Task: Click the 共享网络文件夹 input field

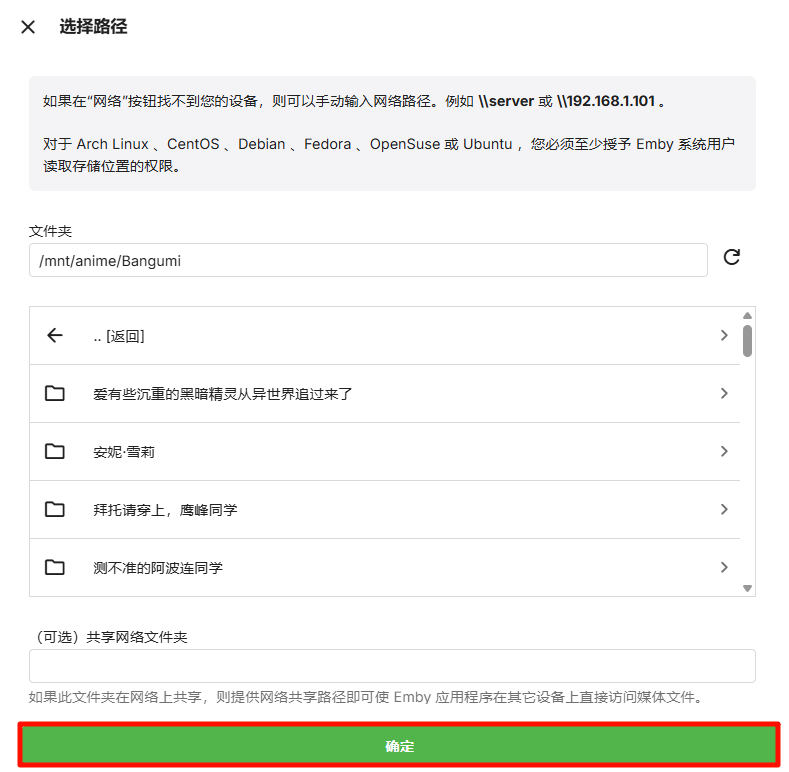Action: tap(392, 666)
